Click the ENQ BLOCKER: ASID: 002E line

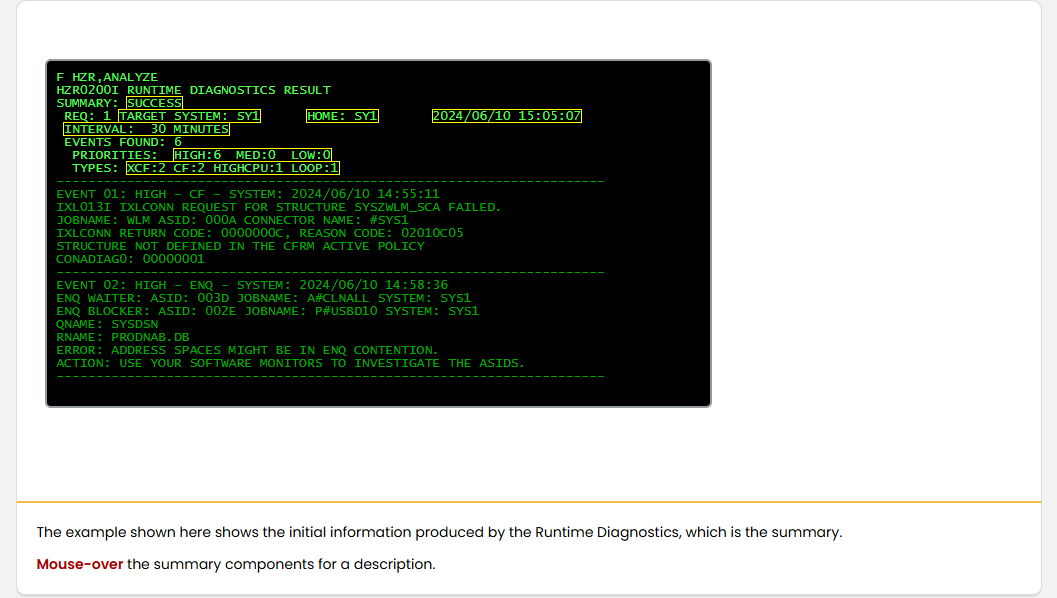pos(268,311)
